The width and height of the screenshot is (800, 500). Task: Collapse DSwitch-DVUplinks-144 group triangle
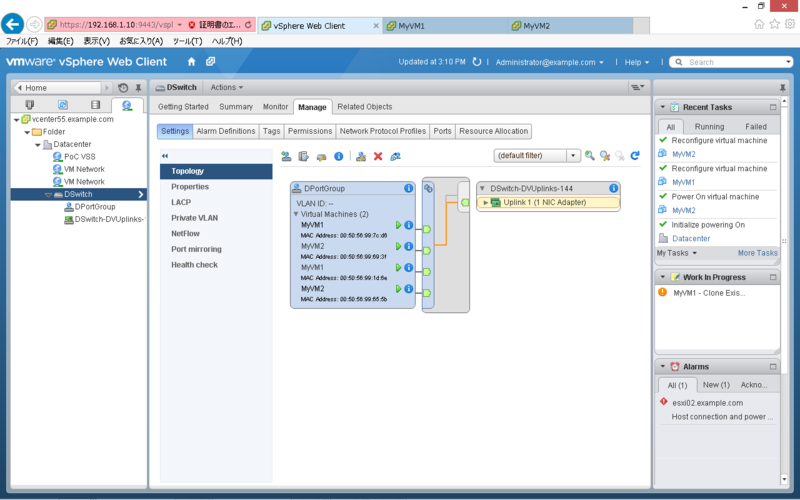[482, 188]
